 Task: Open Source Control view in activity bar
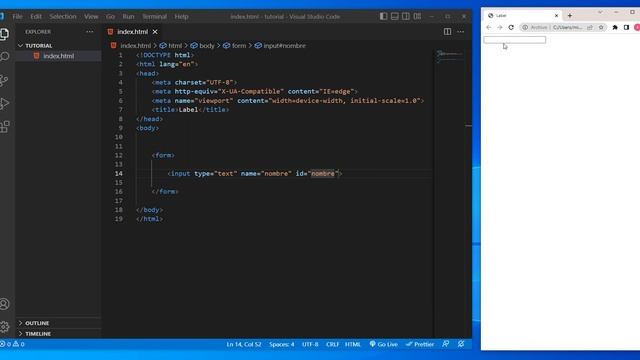tap(4, 80)
